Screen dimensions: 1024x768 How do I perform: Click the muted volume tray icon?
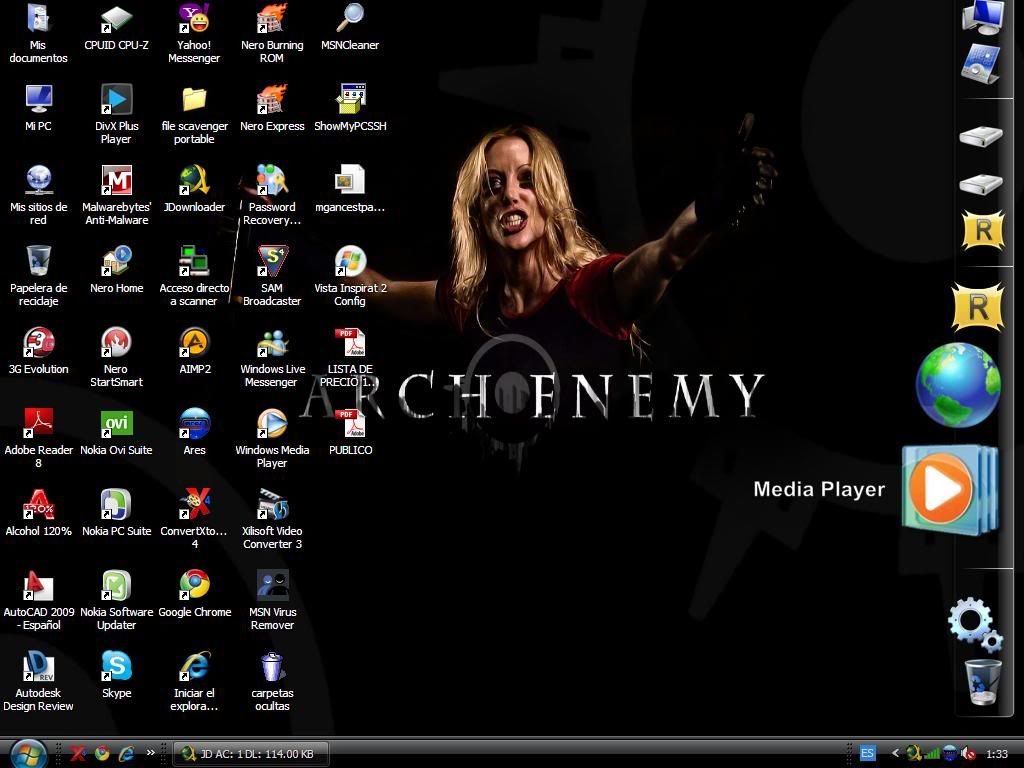click(x=969, y=754)
